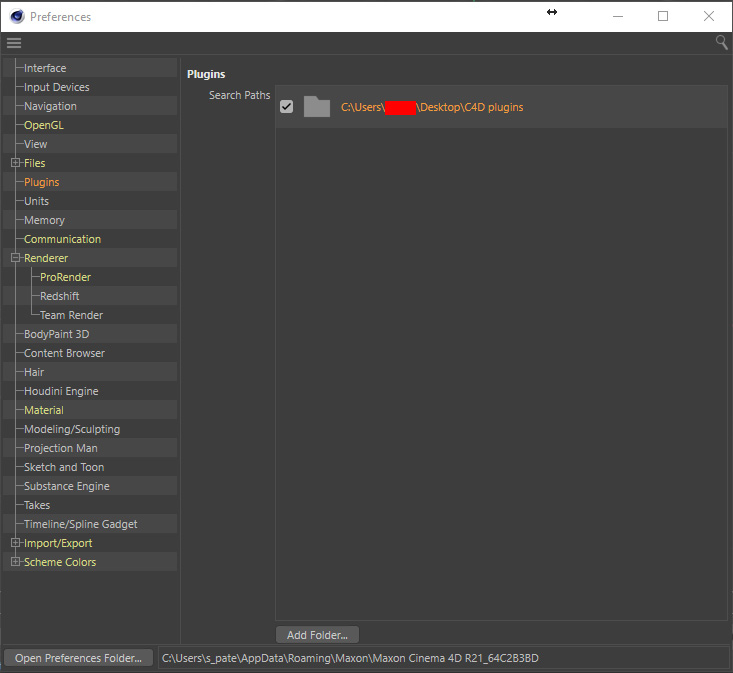The height and width of the screenshot is (673, 733).
Task: Uncheck the C4D plugins path checkbox
Action: coord(287,107)
